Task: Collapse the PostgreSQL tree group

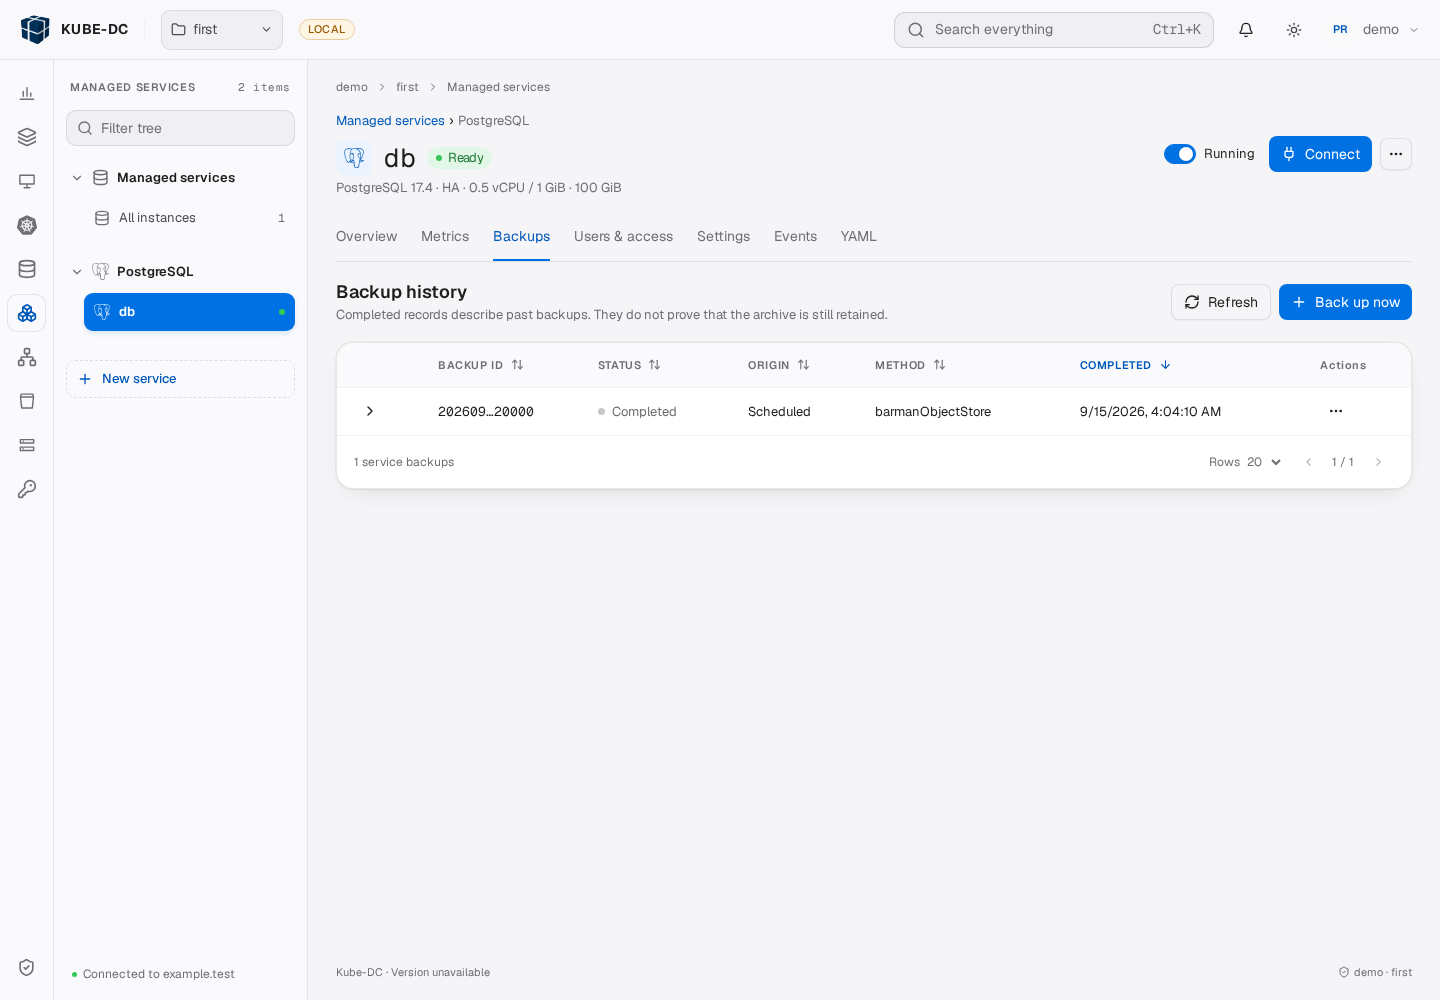Action: pos(77,272)
